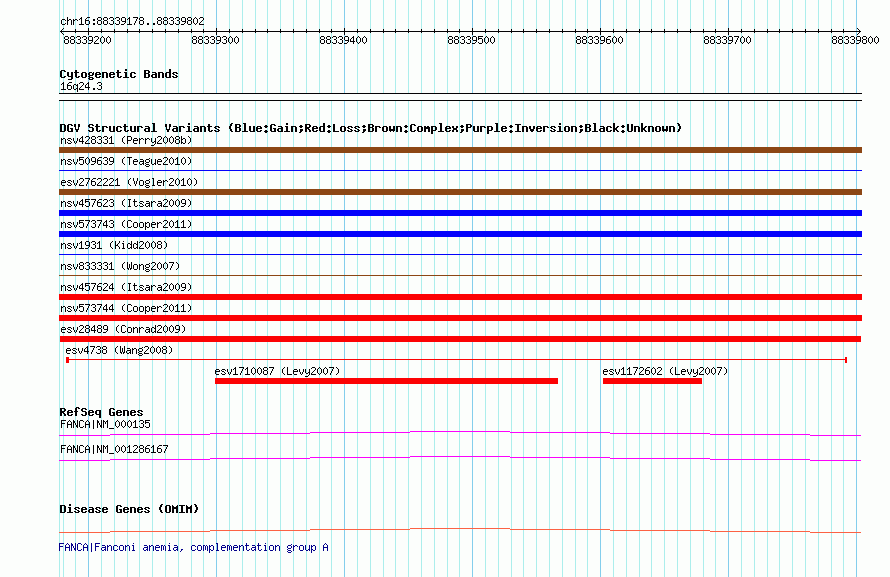Click the chr16:88339178..88339802 coordinate label
The image size is (890, 577).
[x=132, y=21]
